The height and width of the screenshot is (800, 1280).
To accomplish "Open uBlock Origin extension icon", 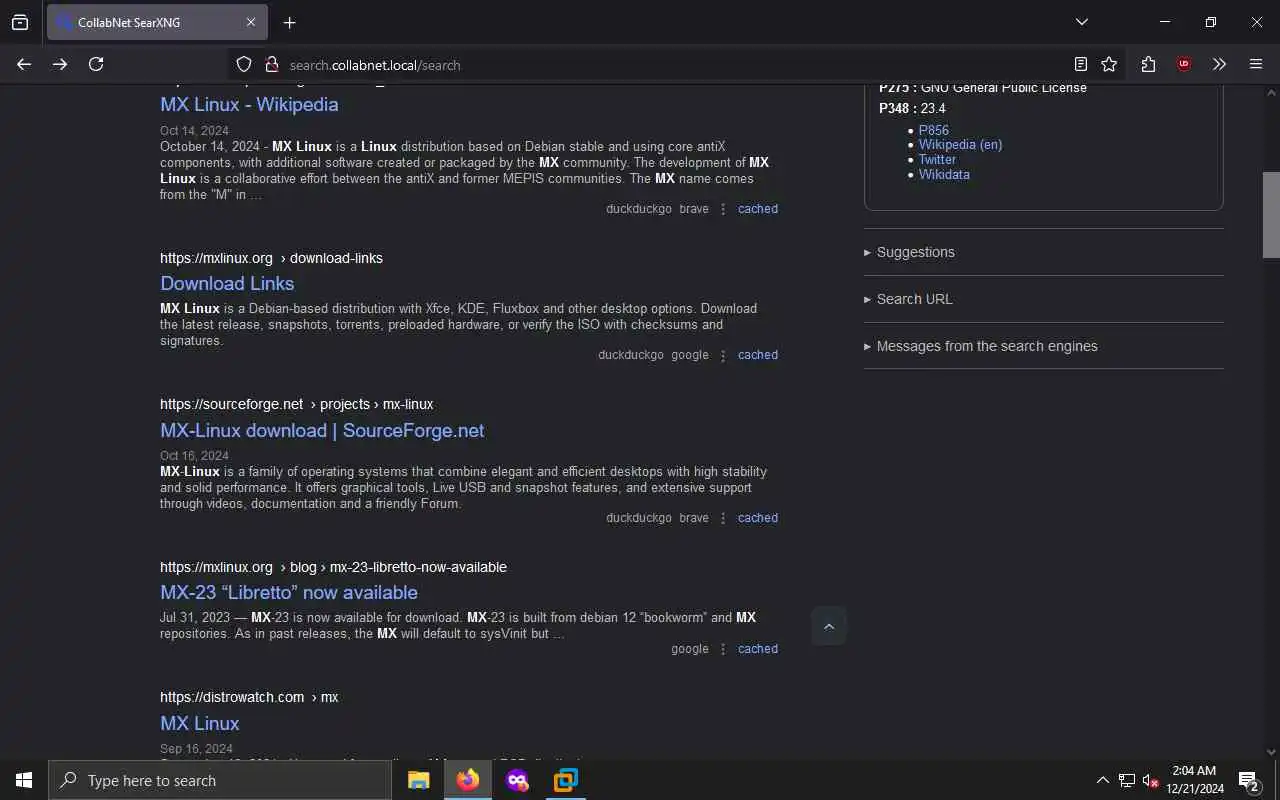I will [1184, 64].
